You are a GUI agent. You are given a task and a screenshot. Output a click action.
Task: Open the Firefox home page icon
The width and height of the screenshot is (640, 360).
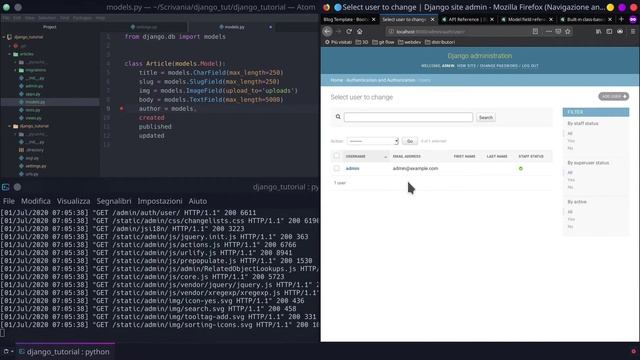pyautogui.click(x=360, y=31)
